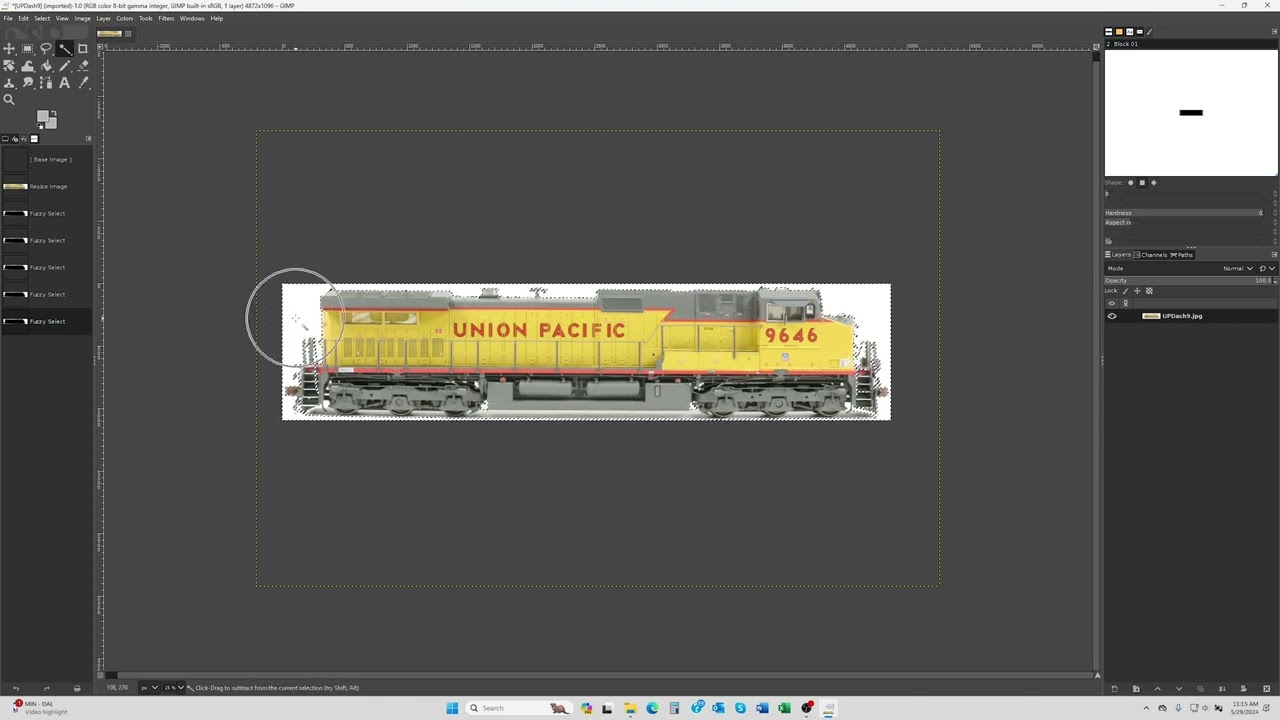Select the Warp Transform tool
This screenshot has width=1280, height=720.
[x=27, y=66]
